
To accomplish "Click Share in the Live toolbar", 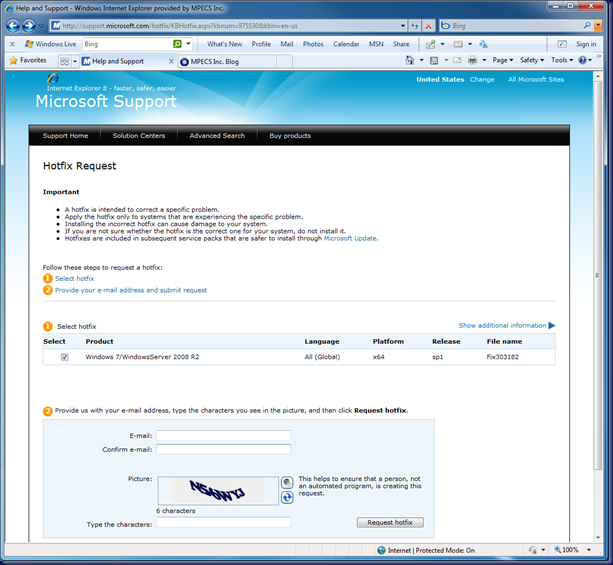I will [x=401, y=44].
